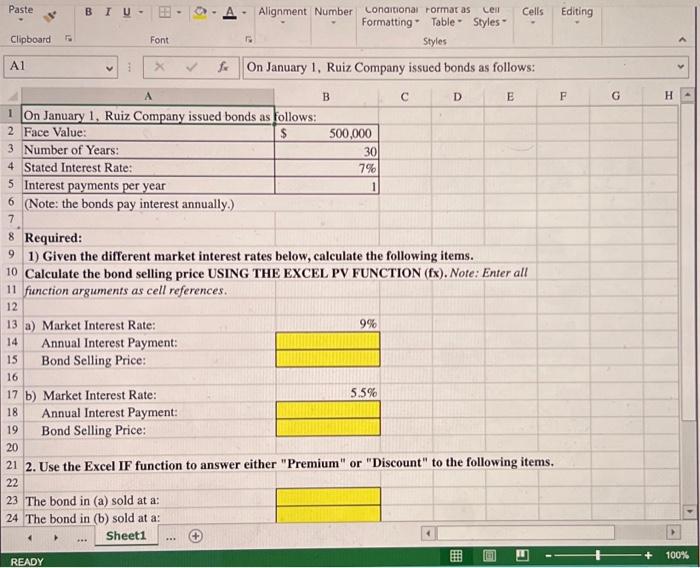
Task: Select yellow cell for bond in (b)
Action: click(329, 514)
